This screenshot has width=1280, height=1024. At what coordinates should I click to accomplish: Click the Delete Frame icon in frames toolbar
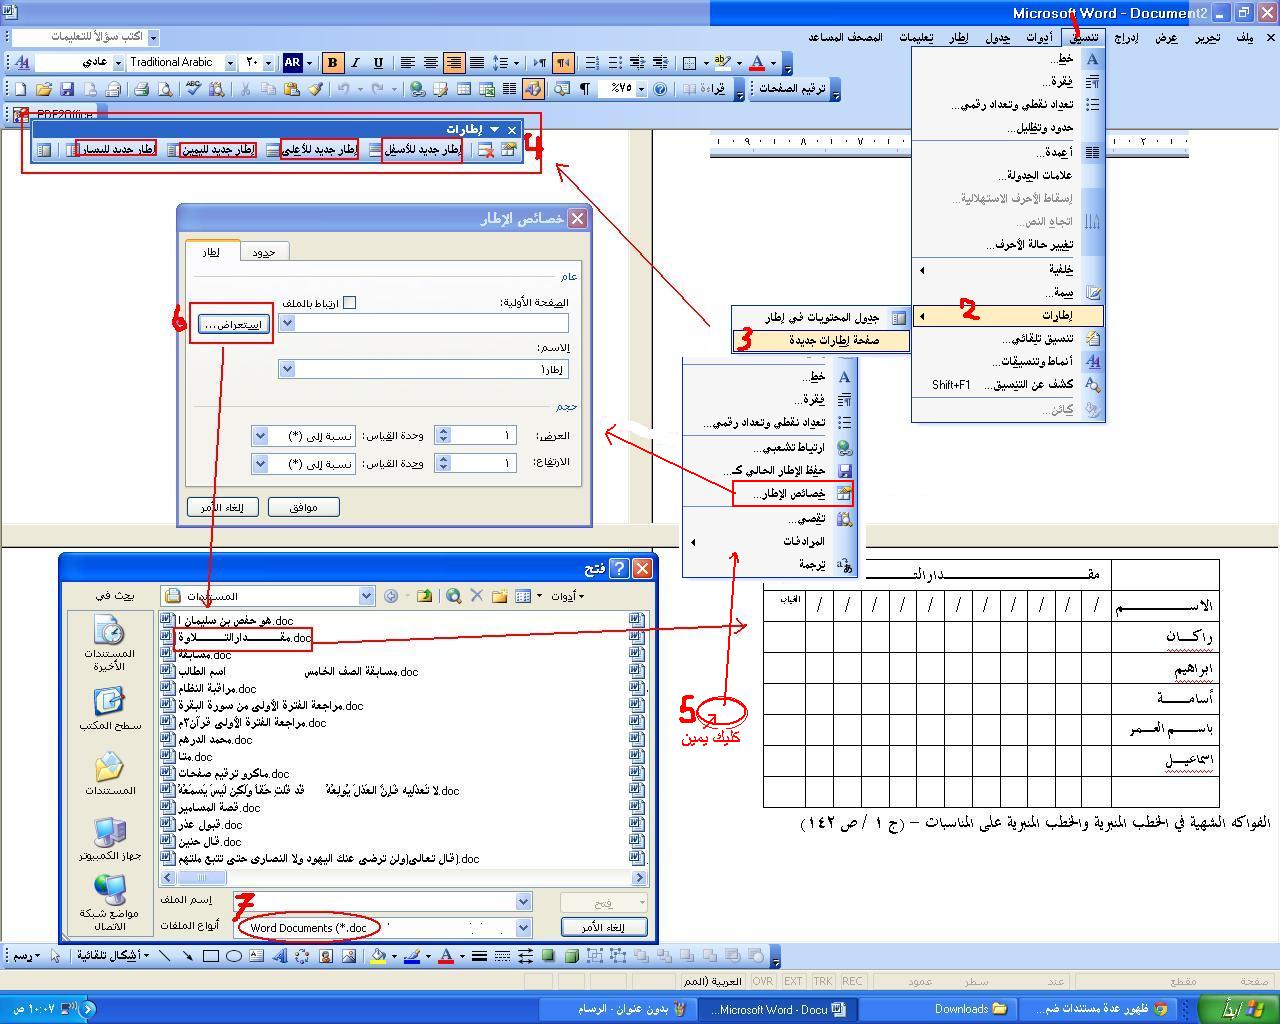tap(485, 150)
